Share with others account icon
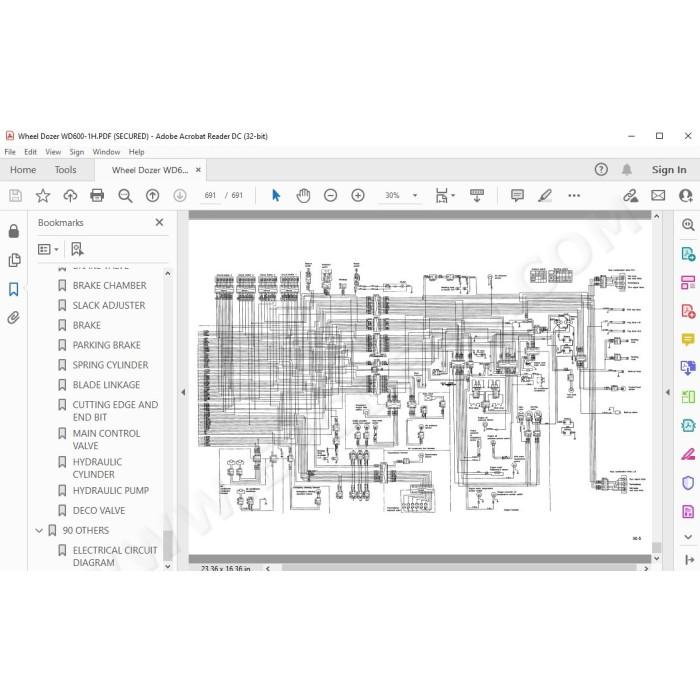This screenshot has height=700, width=700. point(685,196)
